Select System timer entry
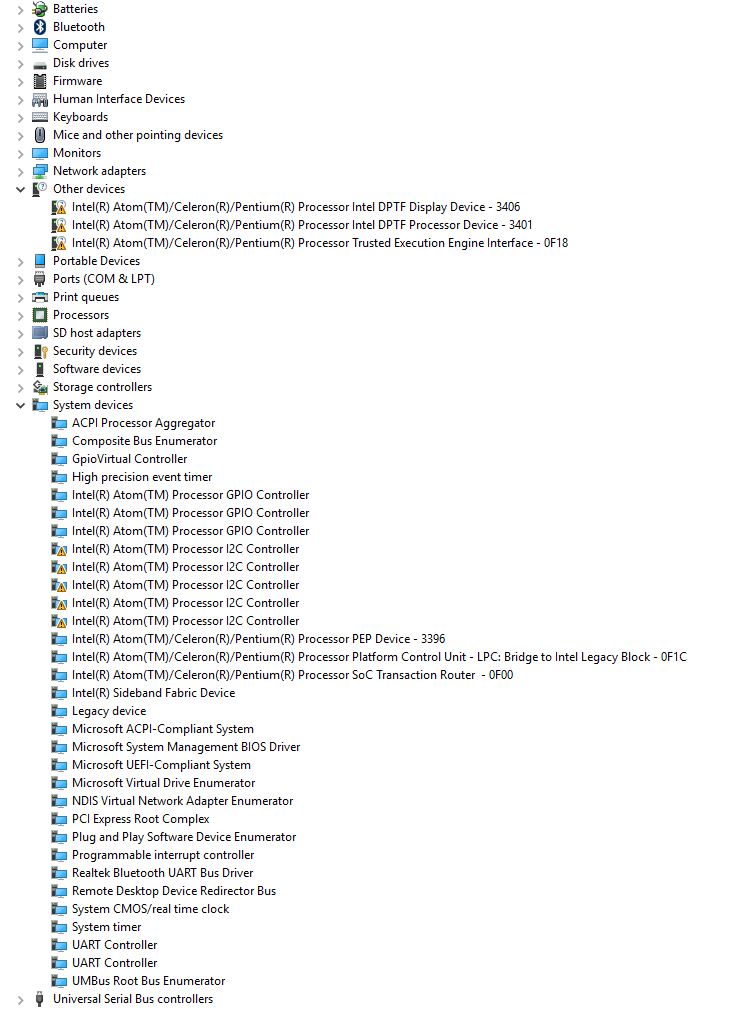The height and width of the screenshot is (1029, 735). [x=106, y=927]
